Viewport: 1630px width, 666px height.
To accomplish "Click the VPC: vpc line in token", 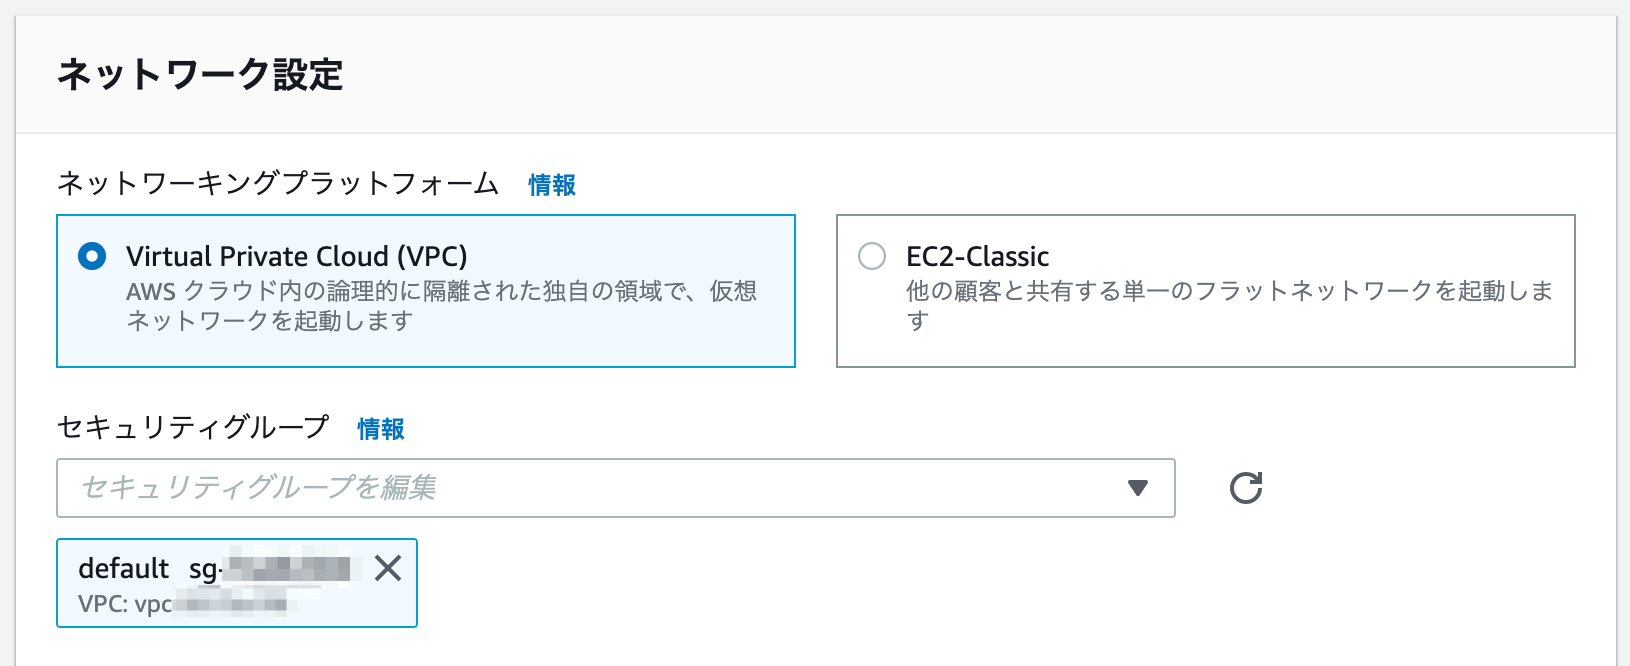I will click(x=182, y=604).
